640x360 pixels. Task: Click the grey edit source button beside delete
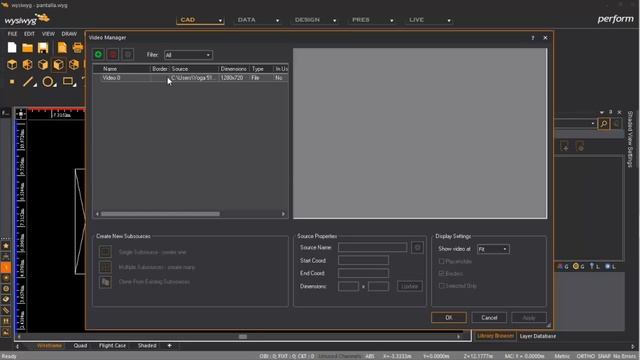tap(128, 54)
